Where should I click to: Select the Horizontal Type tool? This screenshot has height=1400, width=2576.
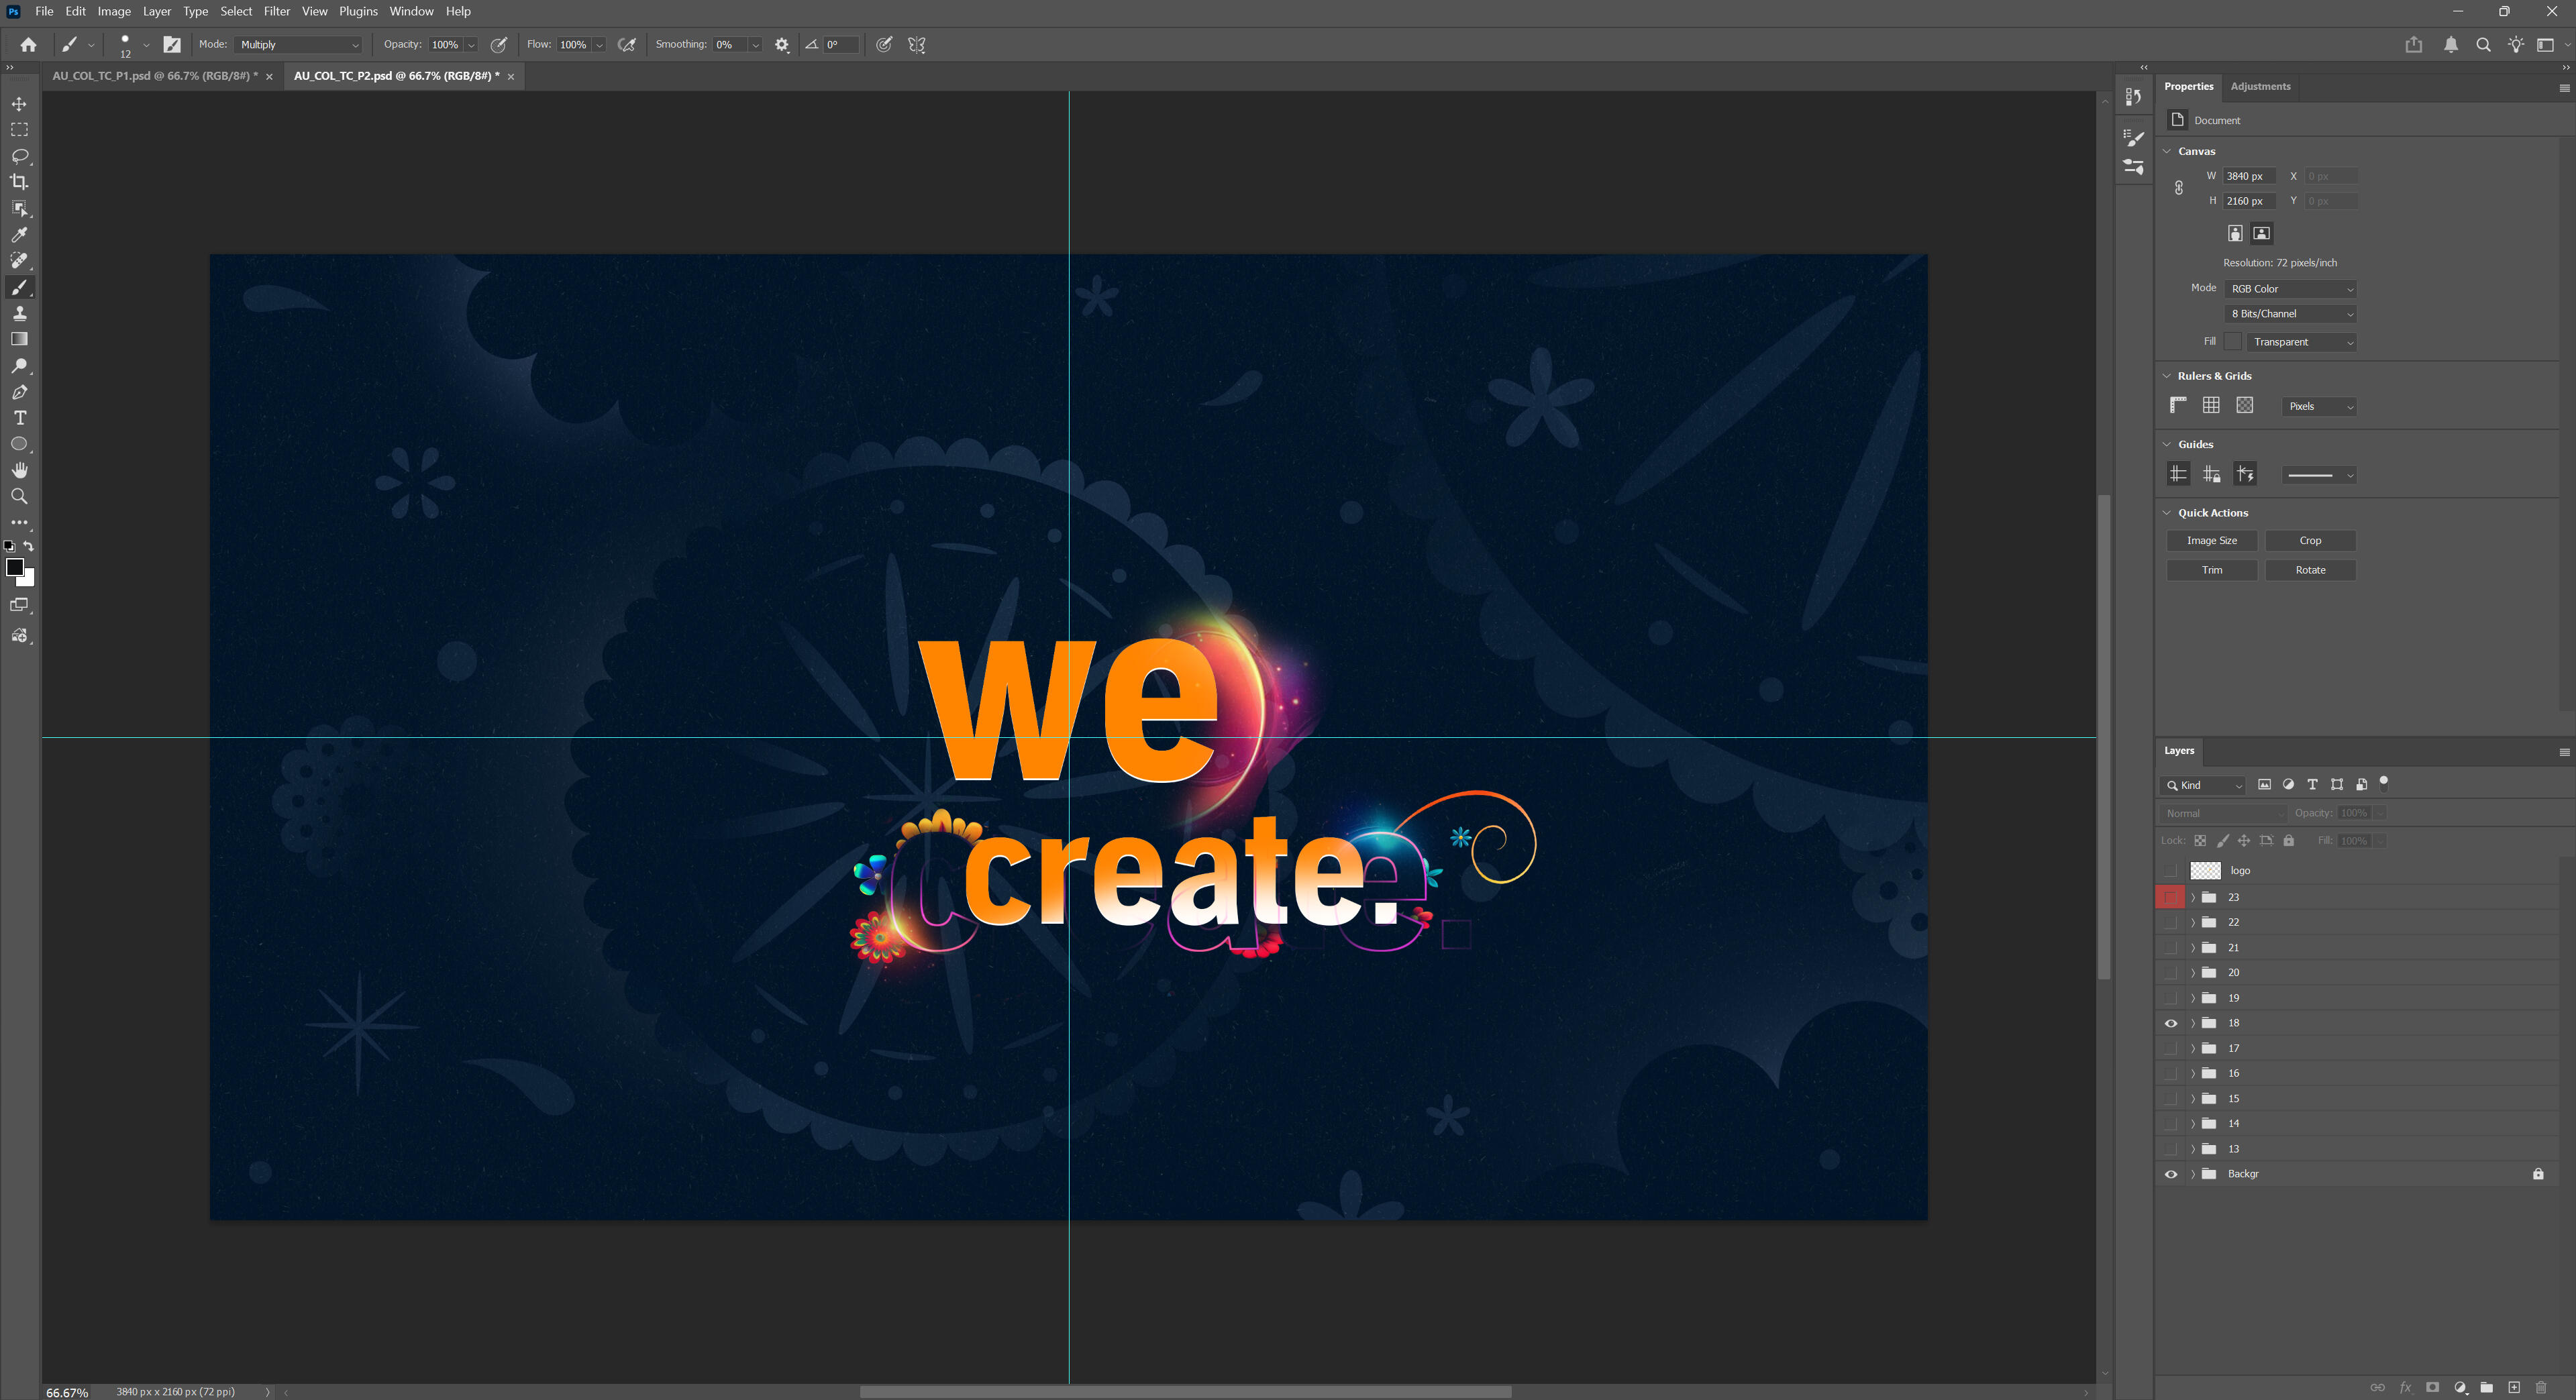(19, 418)
